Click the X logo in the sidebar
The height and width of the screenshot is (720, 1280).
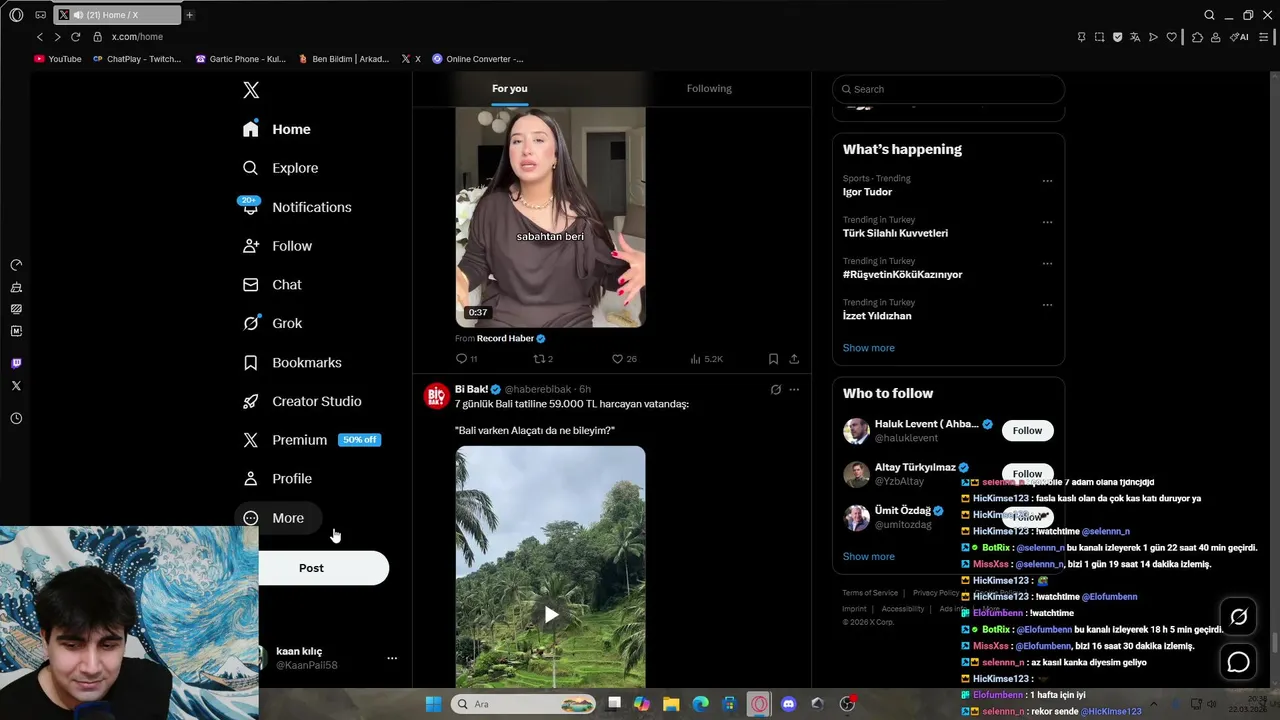click(251, 90)
